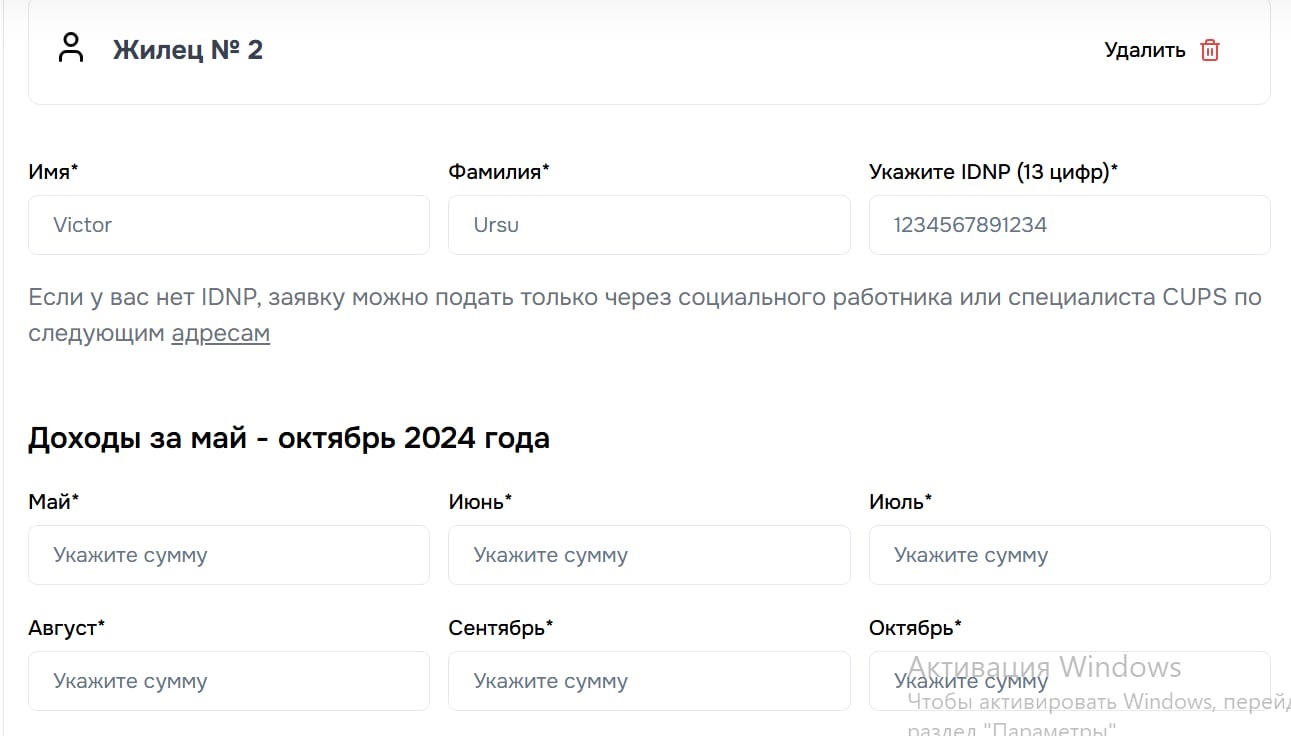Activate the Август income amount field
The width and height of the screenshot is (1291, 736).
229,681
